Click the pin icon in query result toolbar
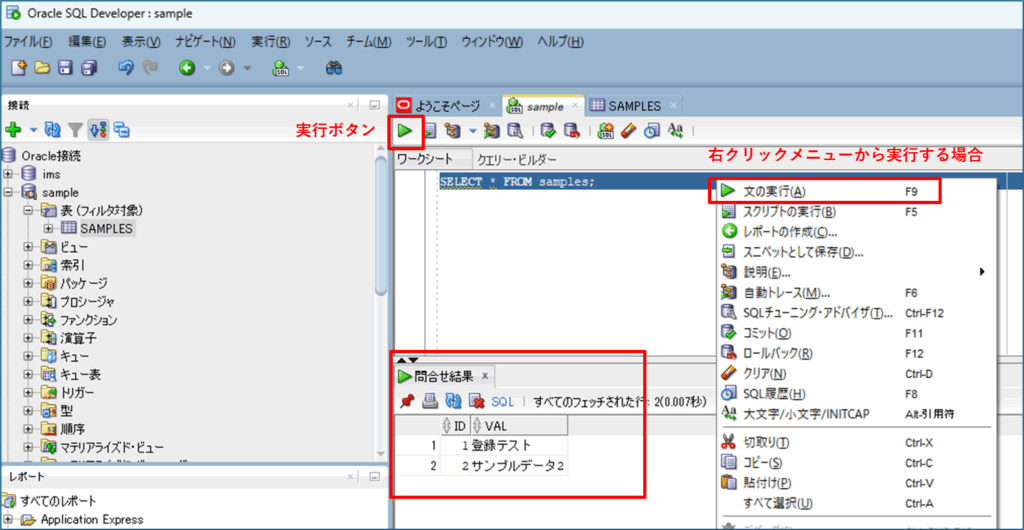This screenshot has height=530, width=1024. click(406, 401)
